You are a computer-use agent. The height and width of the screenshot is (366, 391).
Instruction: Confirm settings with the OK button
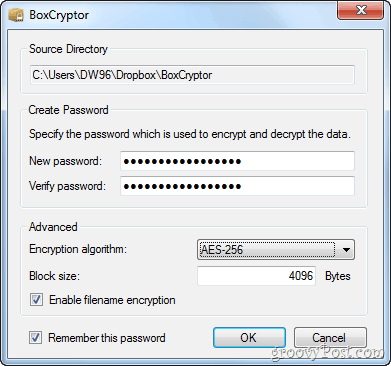(x=249, y=337)
